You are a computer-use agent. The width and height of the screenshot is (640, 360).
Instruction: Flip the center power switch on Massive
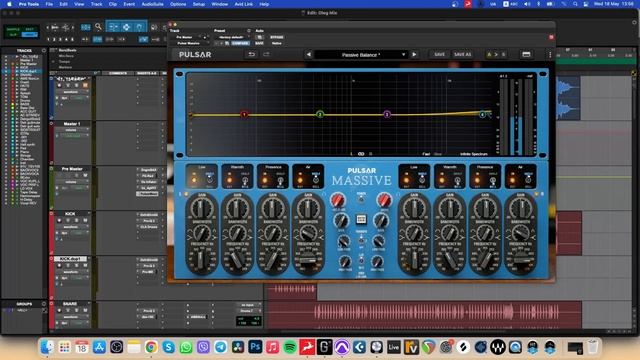(x=361, y=200)
